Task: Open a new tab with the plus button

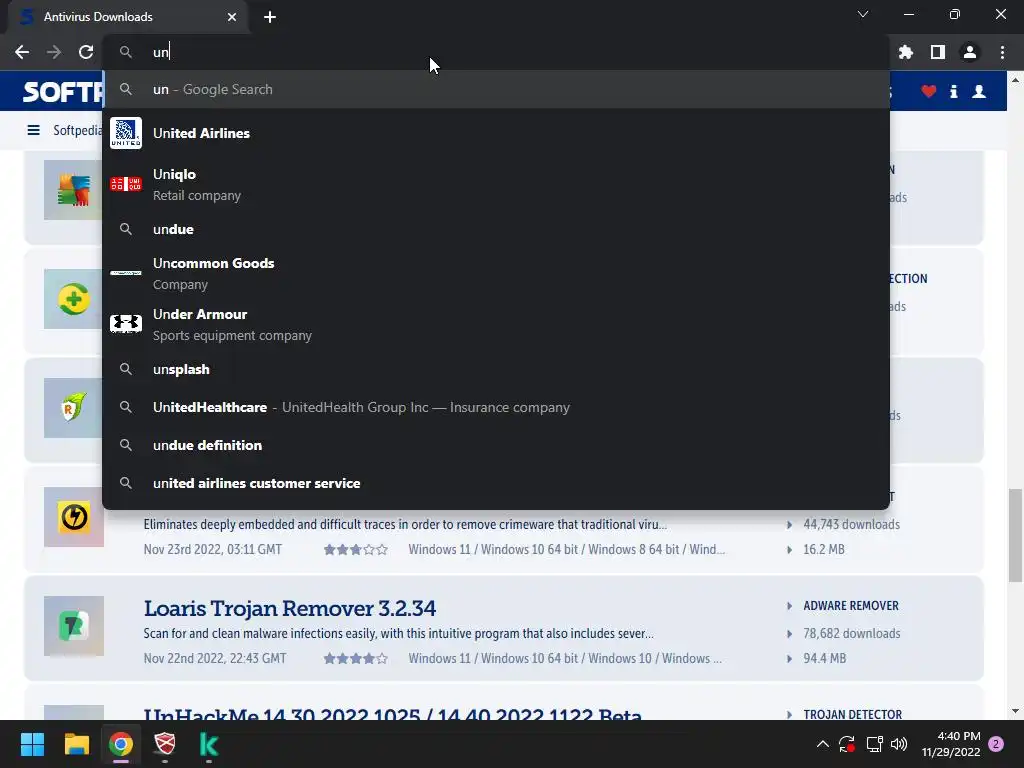Action: tap(270, 17)
